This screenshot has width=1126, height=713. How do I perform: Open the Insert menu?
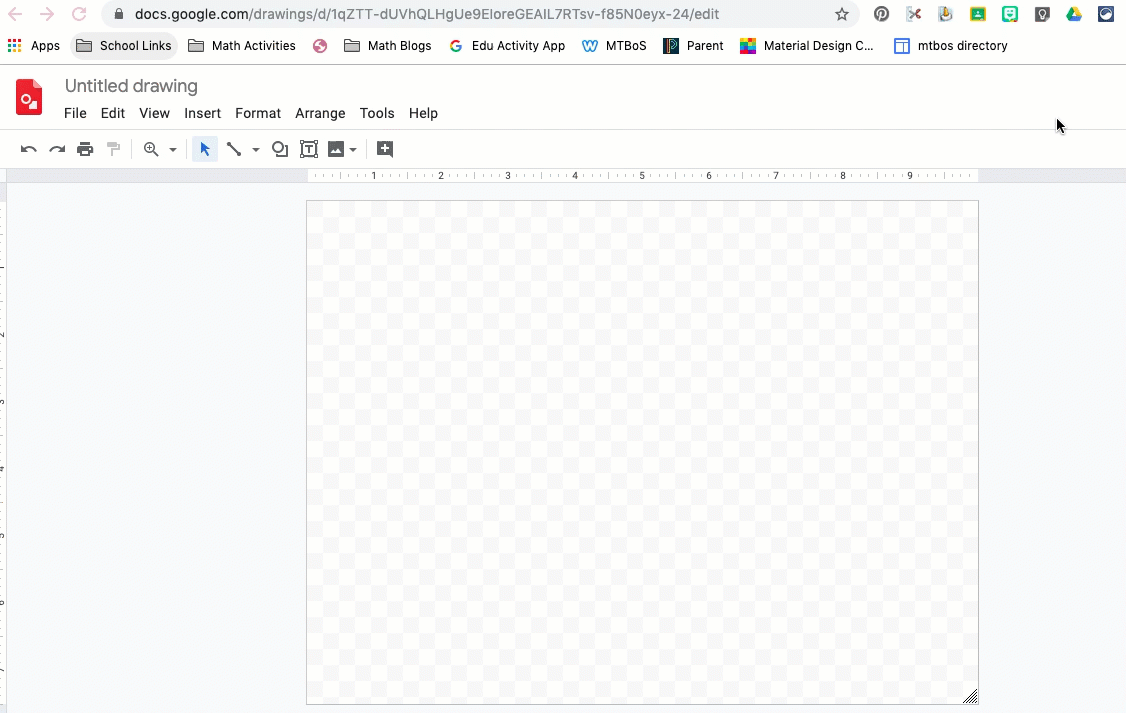click(202, 113)
